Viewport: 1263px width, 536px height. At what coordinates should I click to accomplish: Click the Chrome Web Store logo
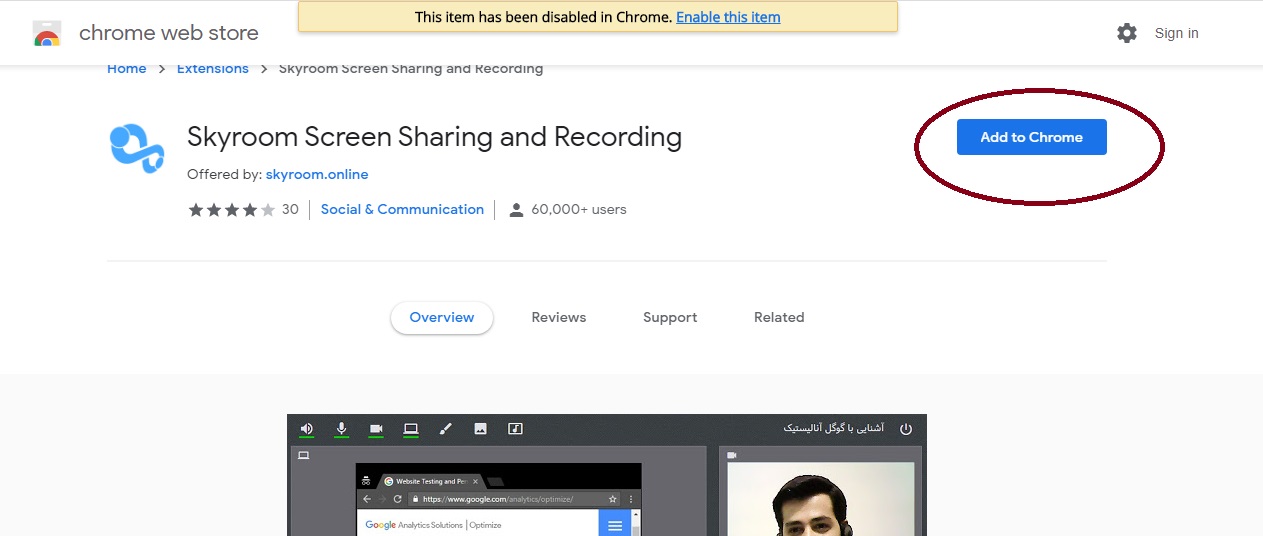point(47,33)
